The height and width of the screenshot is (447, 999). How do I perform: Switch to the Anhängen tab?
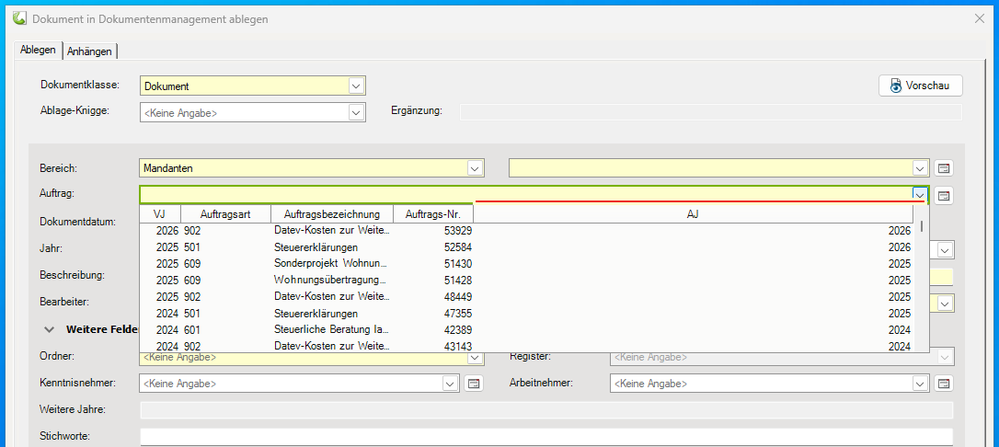tap(90, 52)
